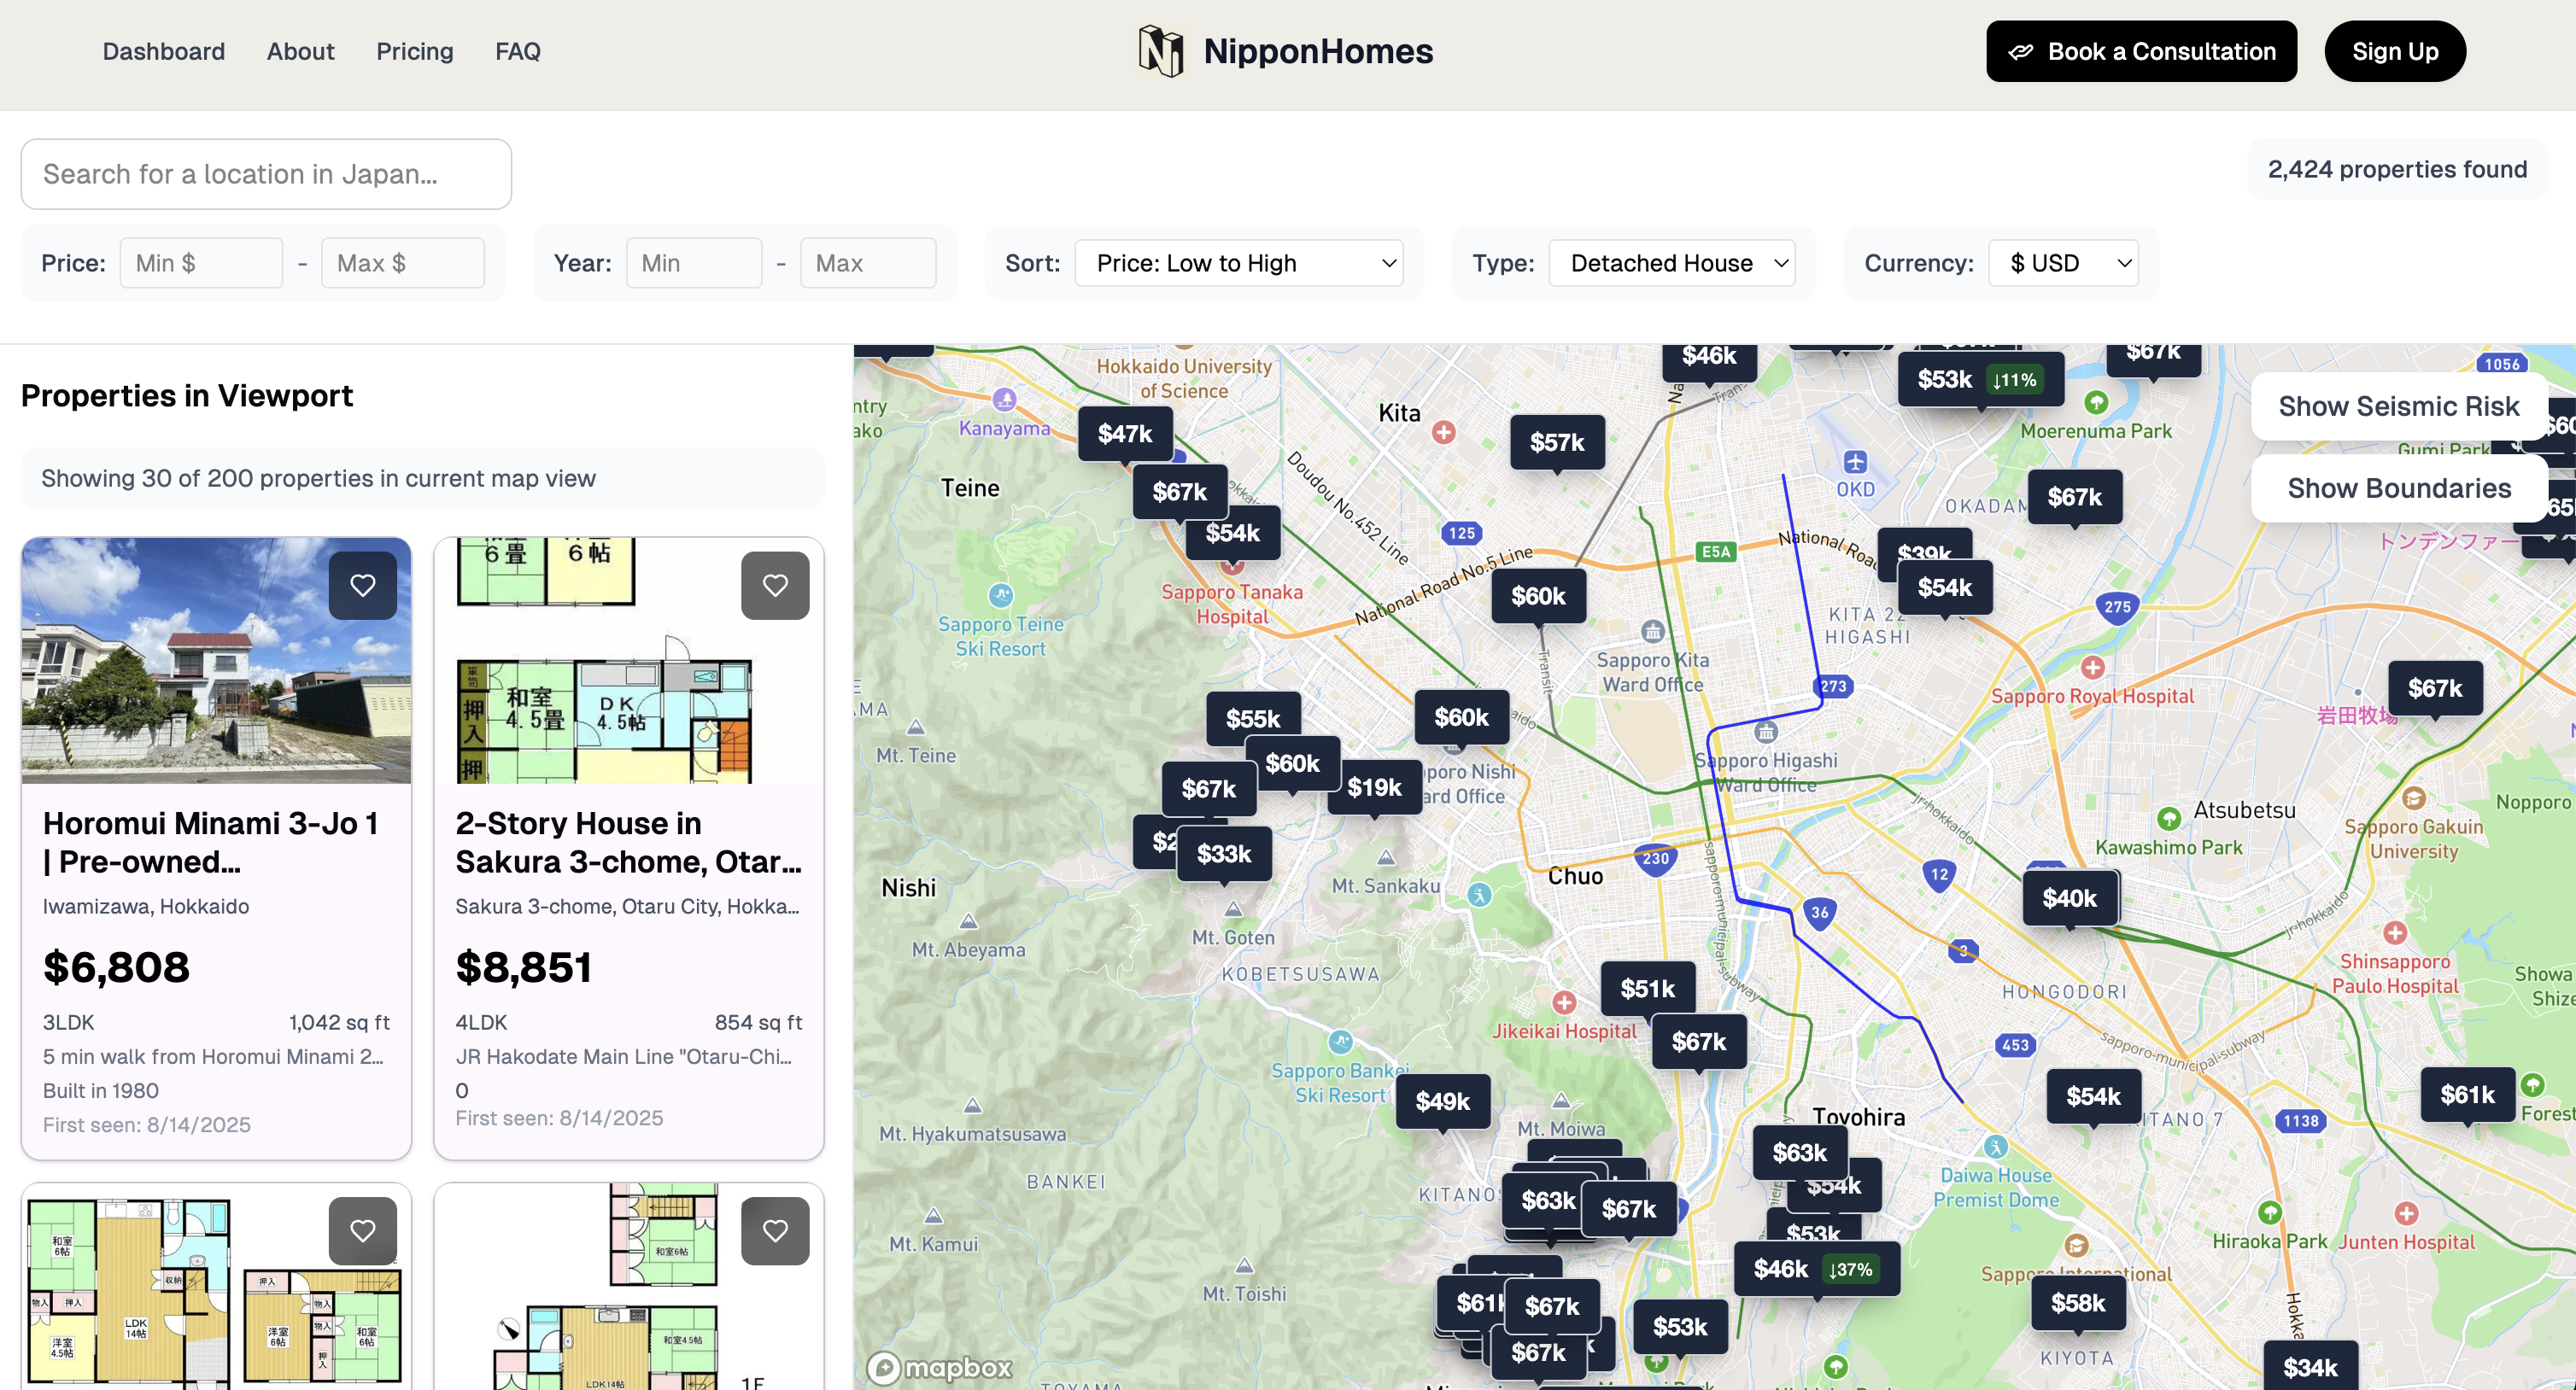The height and width of the screenshot is (1390, 2576).
Task: Click the location search field
Action: click(x=266, y=174)
